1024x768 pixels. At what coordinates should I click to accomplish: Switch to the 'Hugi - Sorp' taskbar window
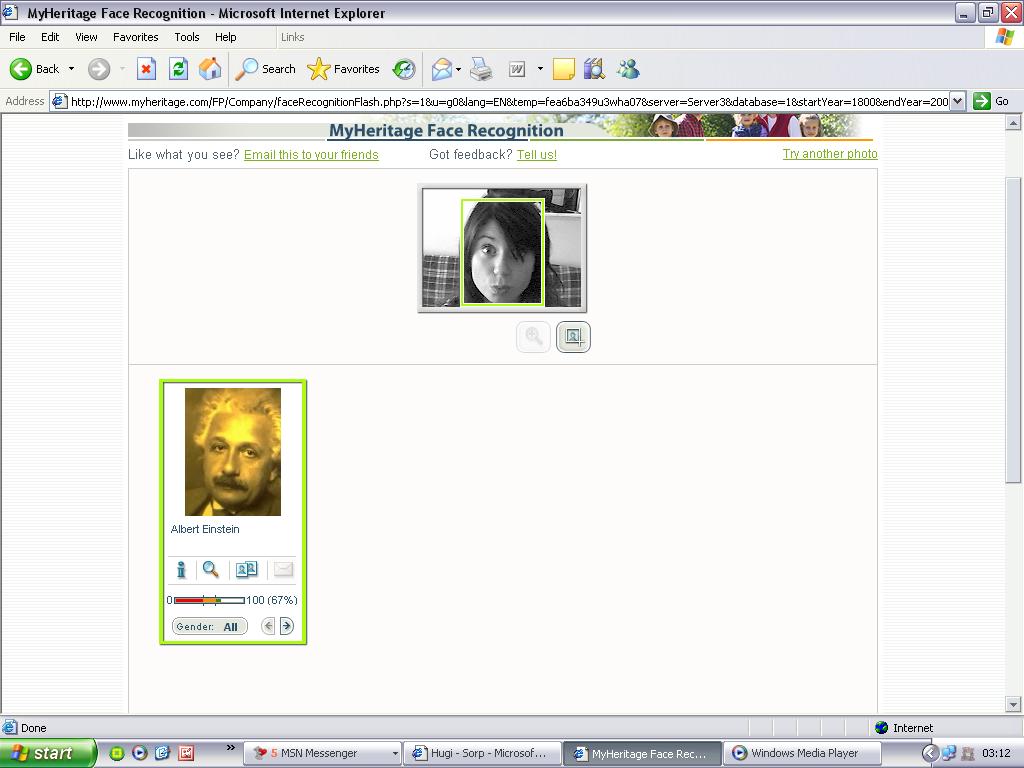point(482,753)
